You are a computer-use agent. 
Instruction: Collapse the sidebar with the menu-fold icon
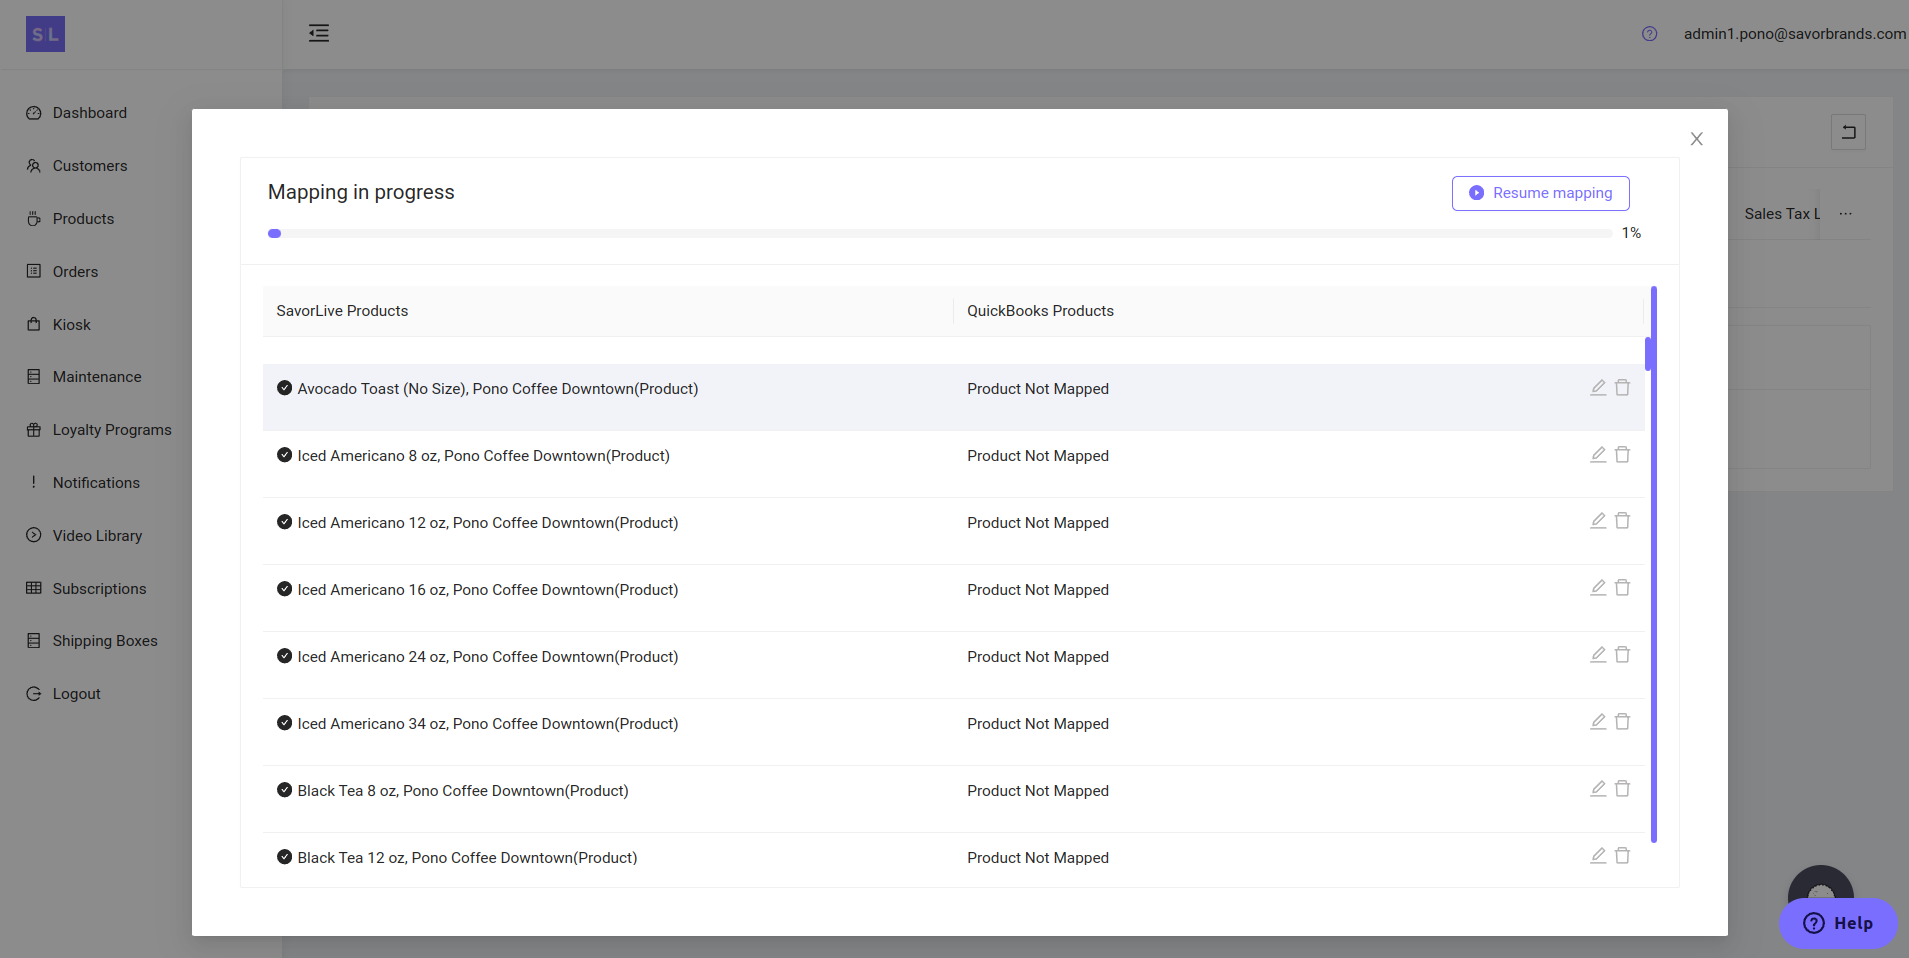coord(319,33)
